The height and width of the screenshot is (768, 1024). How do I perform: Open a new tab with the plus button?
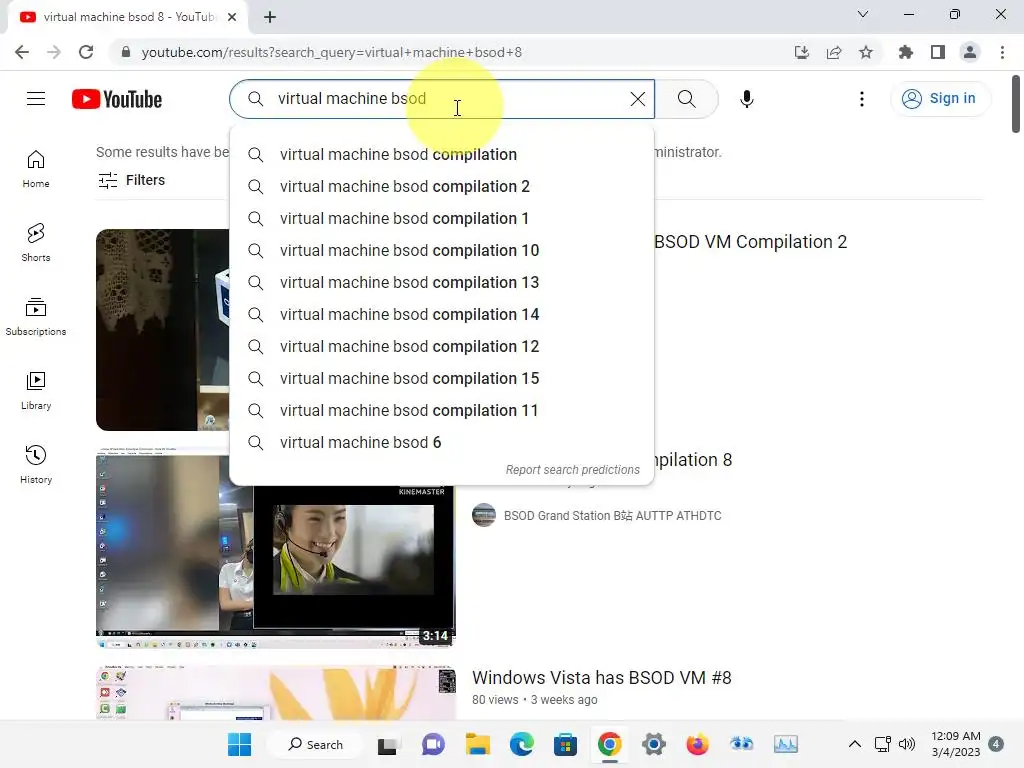click(270, 17)
